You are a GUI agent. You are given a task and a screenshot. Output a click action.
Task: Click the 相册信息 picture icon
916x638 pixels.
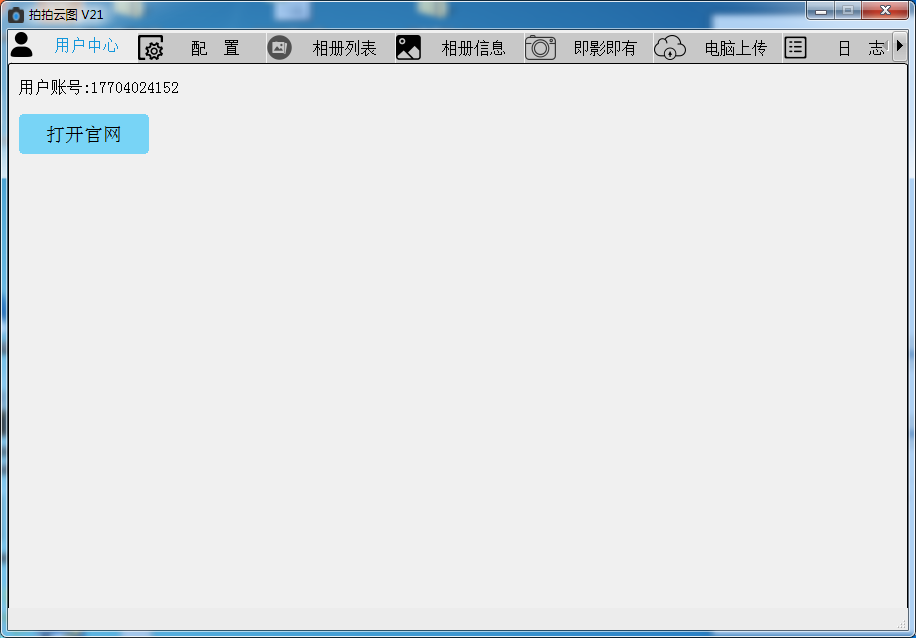click(x=408, y=46)
